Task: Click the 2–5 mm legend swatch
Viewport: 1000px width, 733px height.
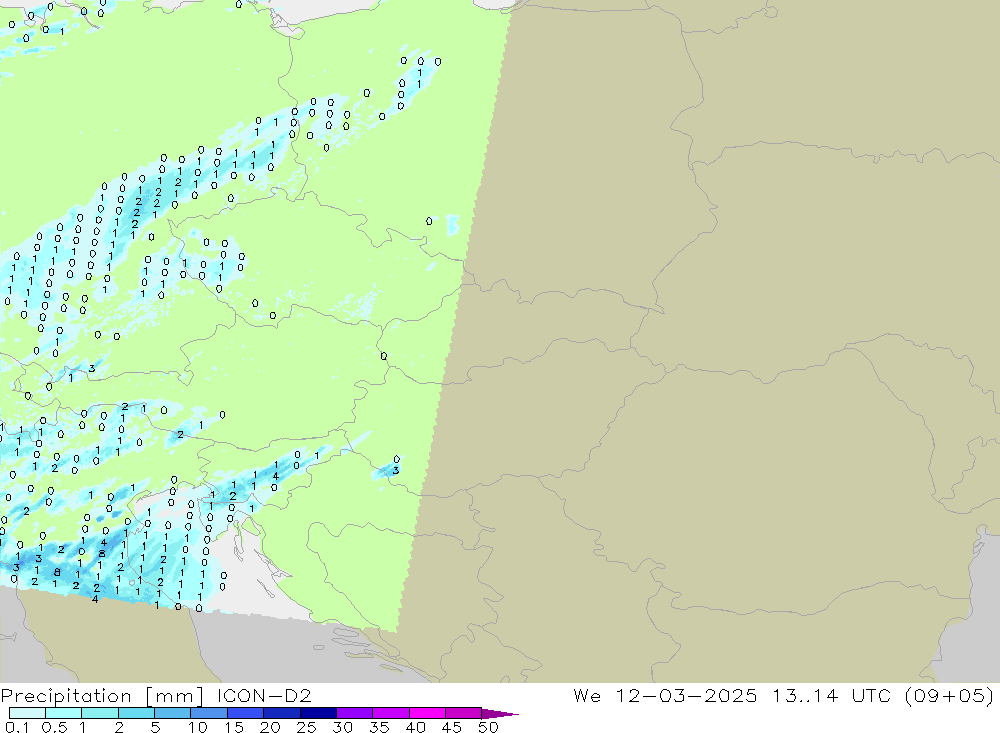Action: 136,713
